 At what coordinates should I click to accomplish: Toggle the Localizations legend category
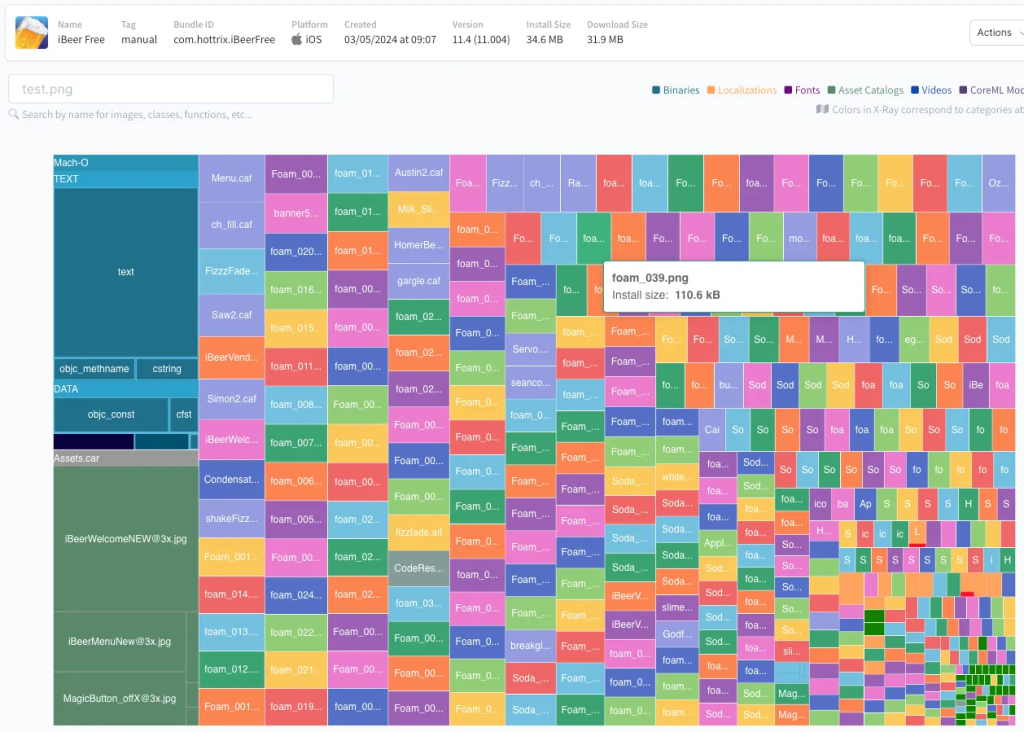click(x=741, y=90)
